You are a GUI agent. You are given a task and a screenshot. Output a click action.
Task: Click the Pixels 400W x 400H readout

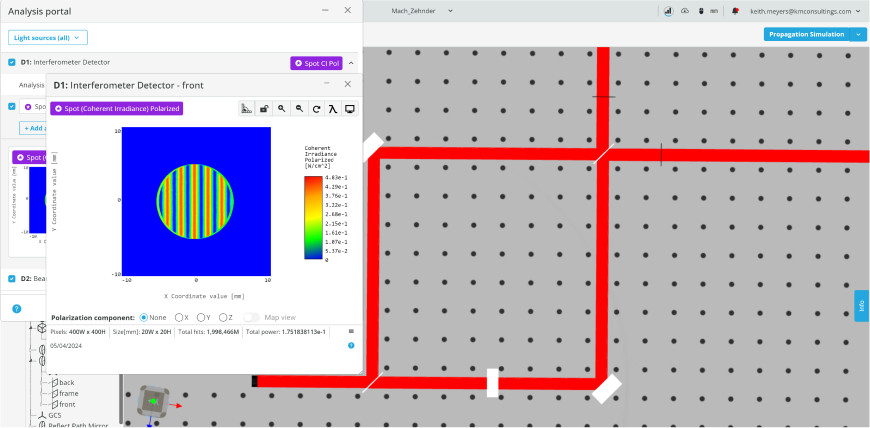tap(79, 331)
